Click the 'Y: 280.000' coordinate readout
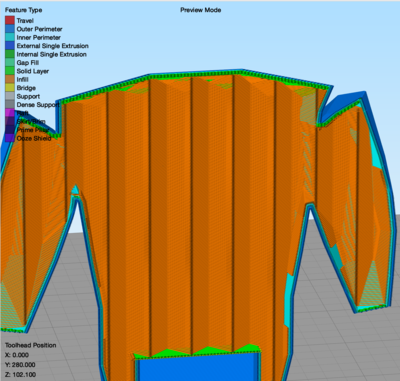400x381 pixels. (20, 365)
